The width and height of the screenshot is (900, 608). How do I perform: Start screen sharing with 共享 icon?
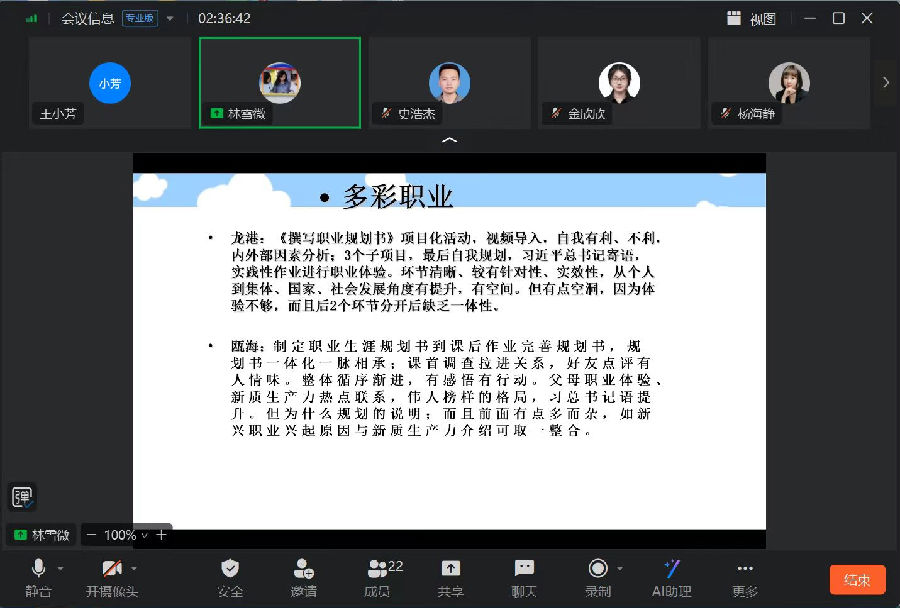[451, 569]
